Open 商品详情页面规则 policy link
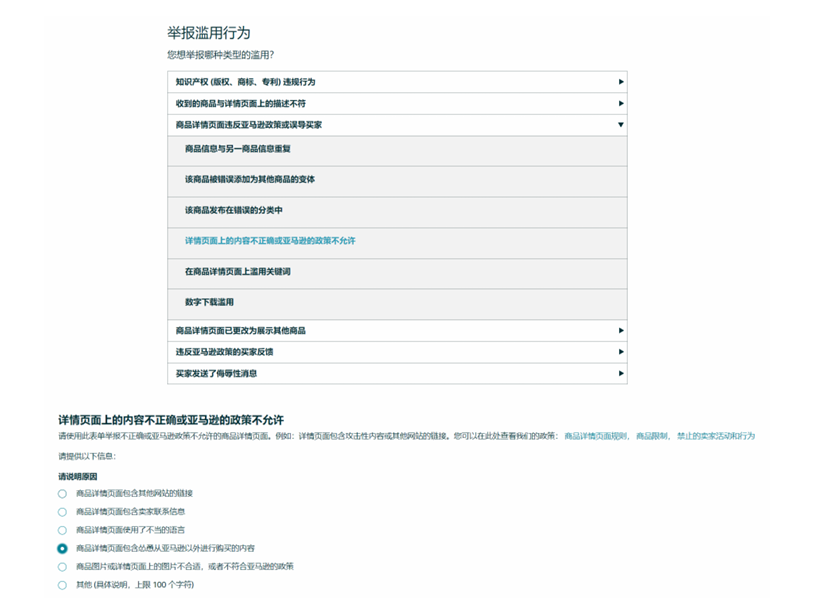This screenshot has width=834, height=606. tap(596, 436)
